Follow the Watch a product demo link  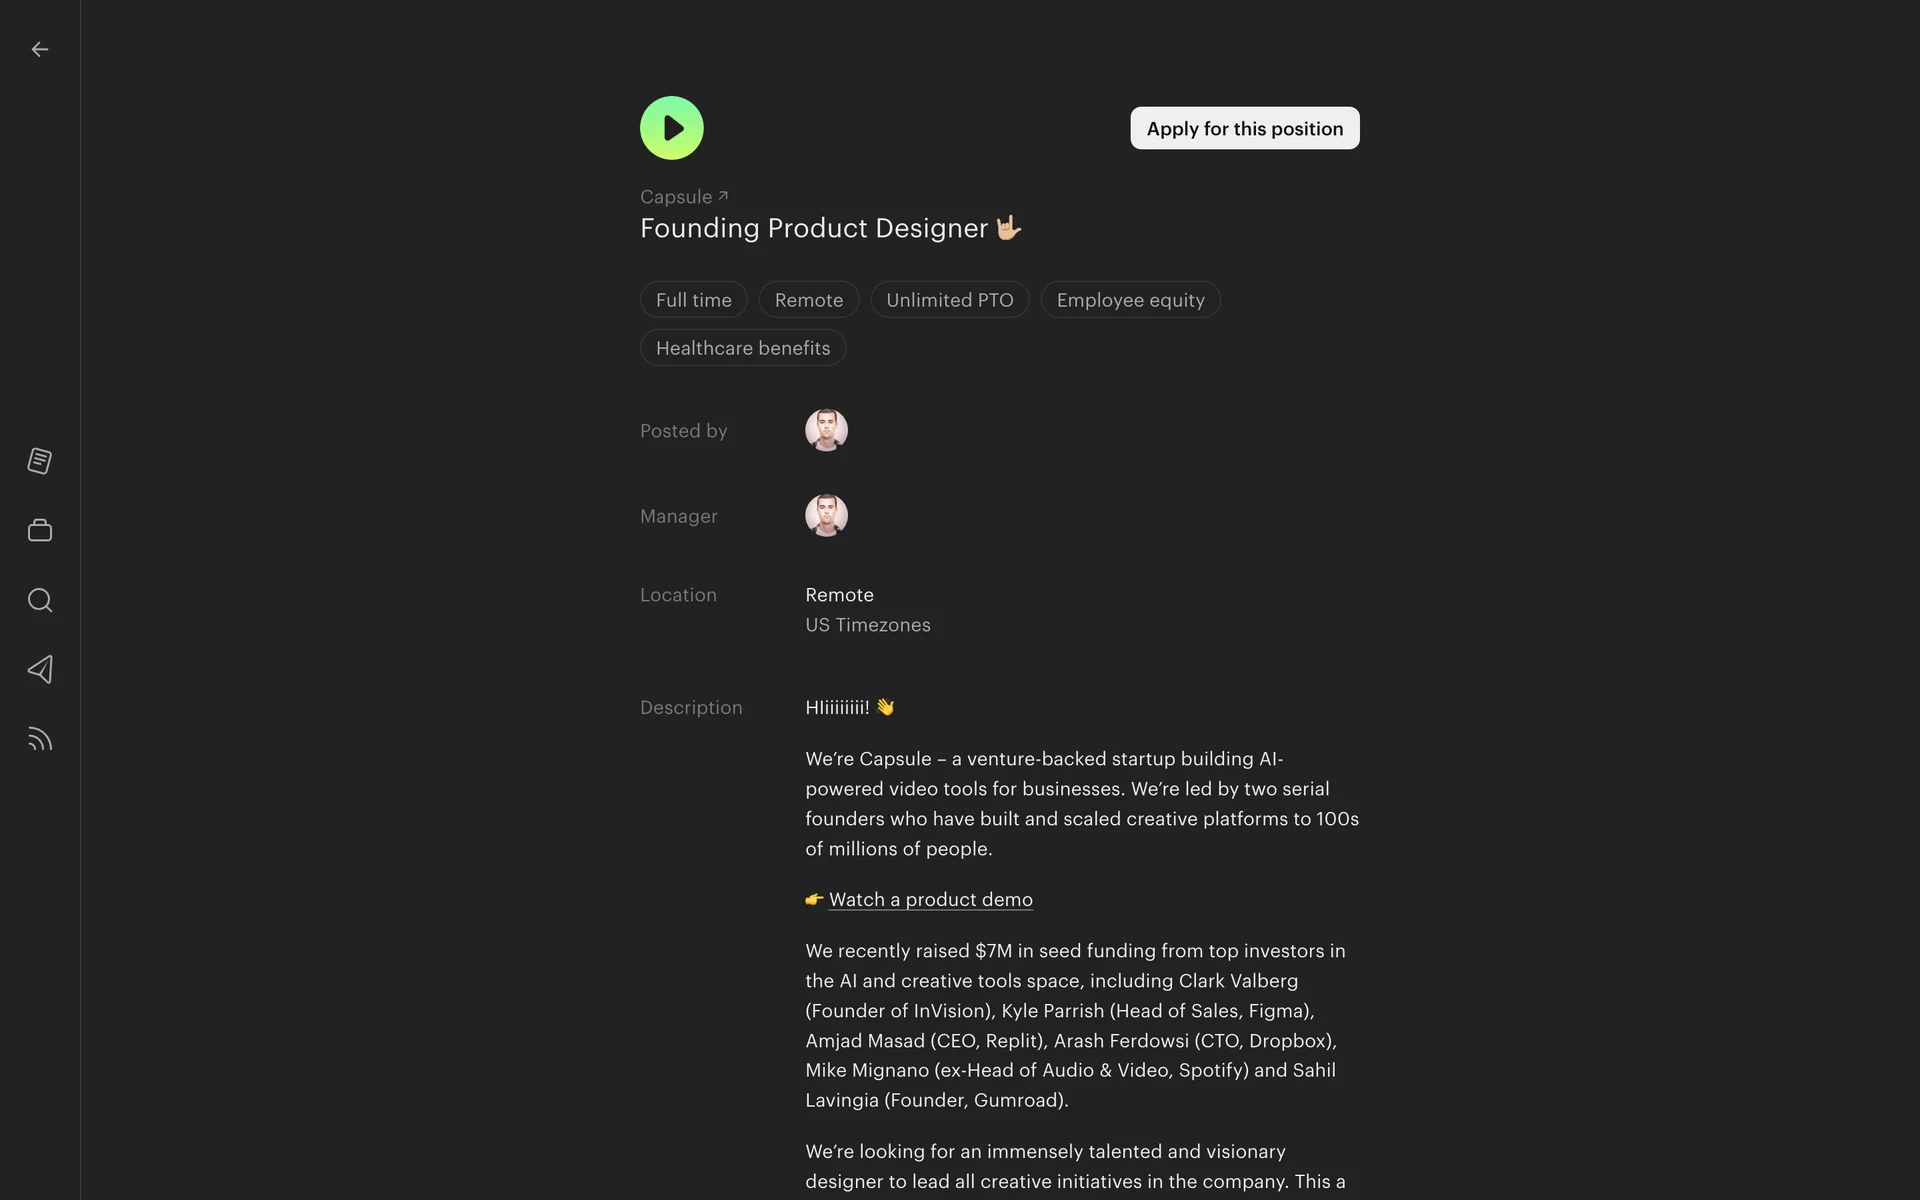tap(930, 899)
